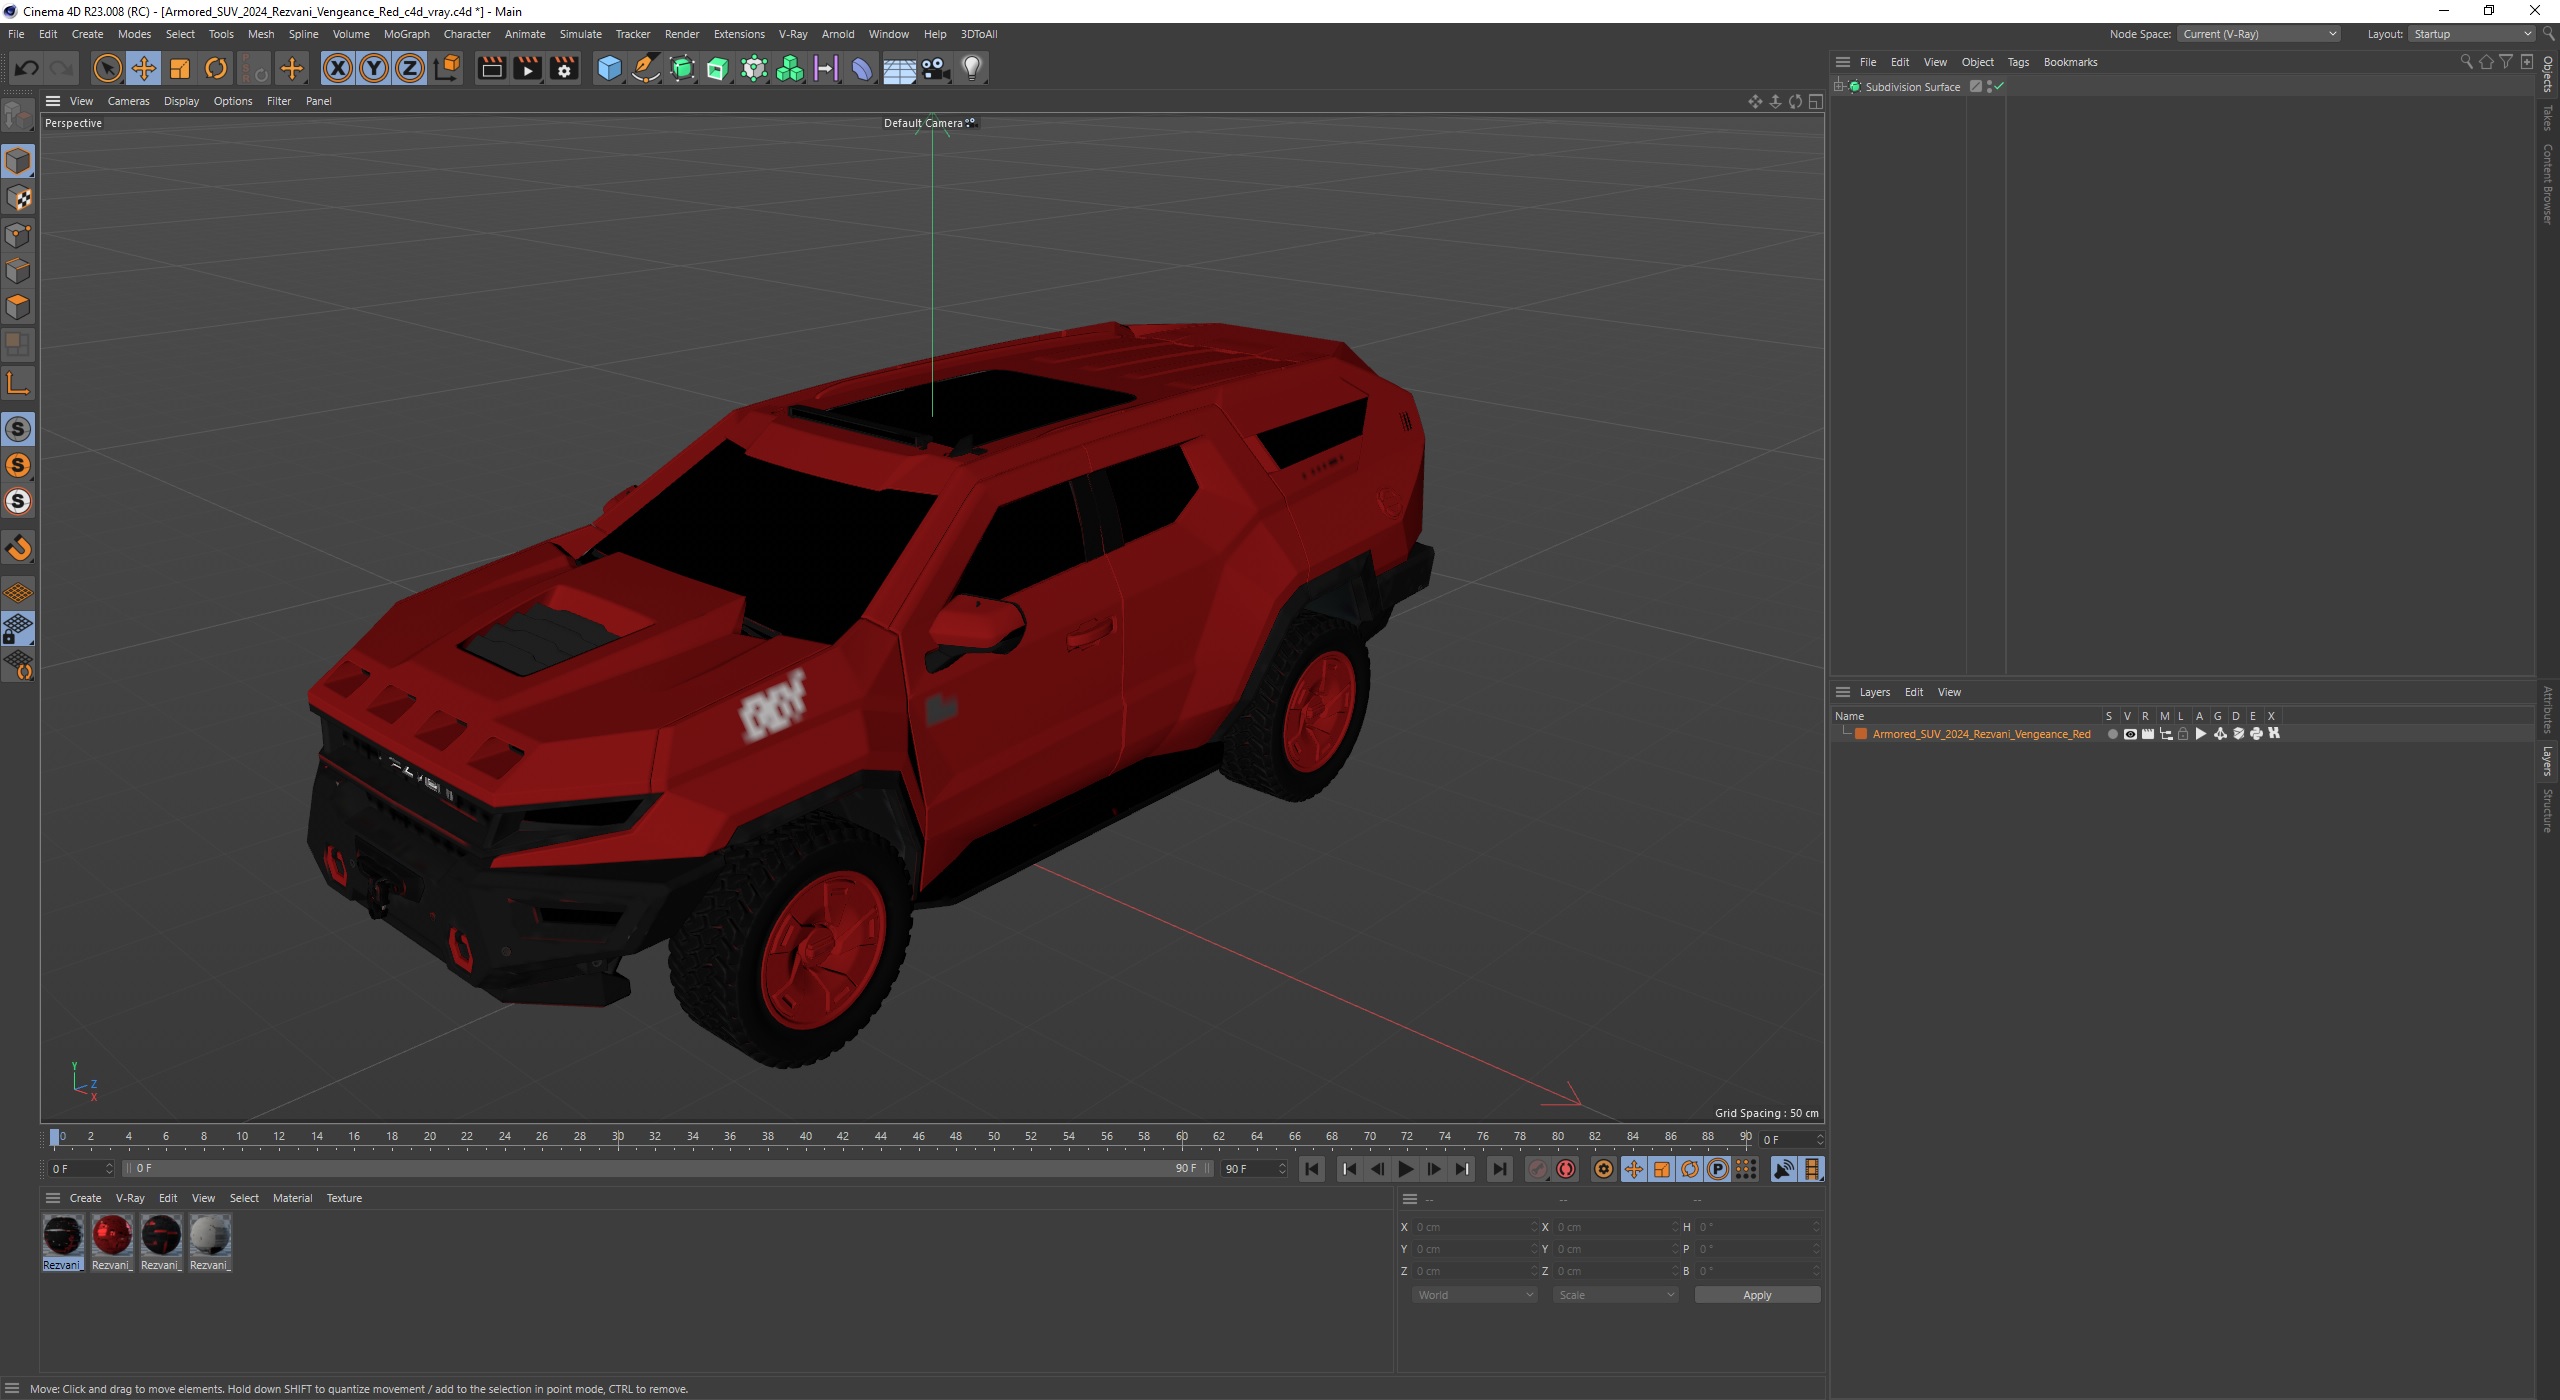
Task: Open Edit Render Settings icon
Action: point(564,68)
